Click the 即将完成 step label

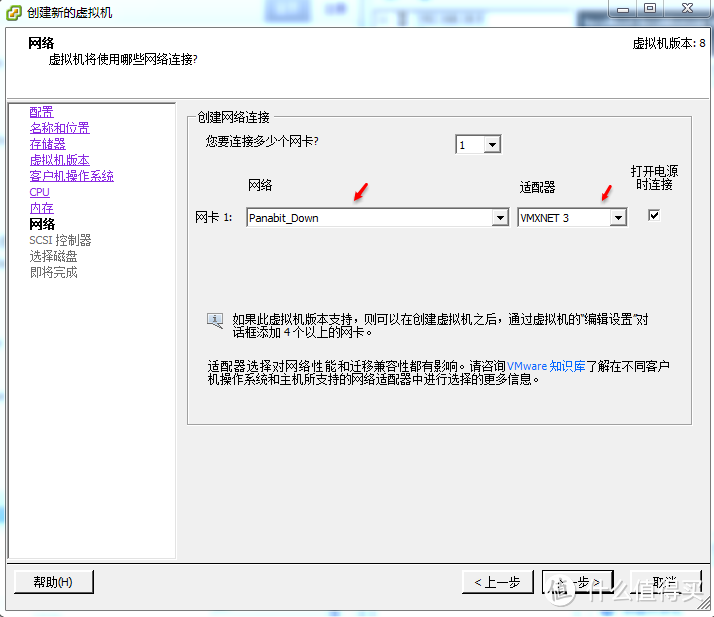click(x=53, y=272)
